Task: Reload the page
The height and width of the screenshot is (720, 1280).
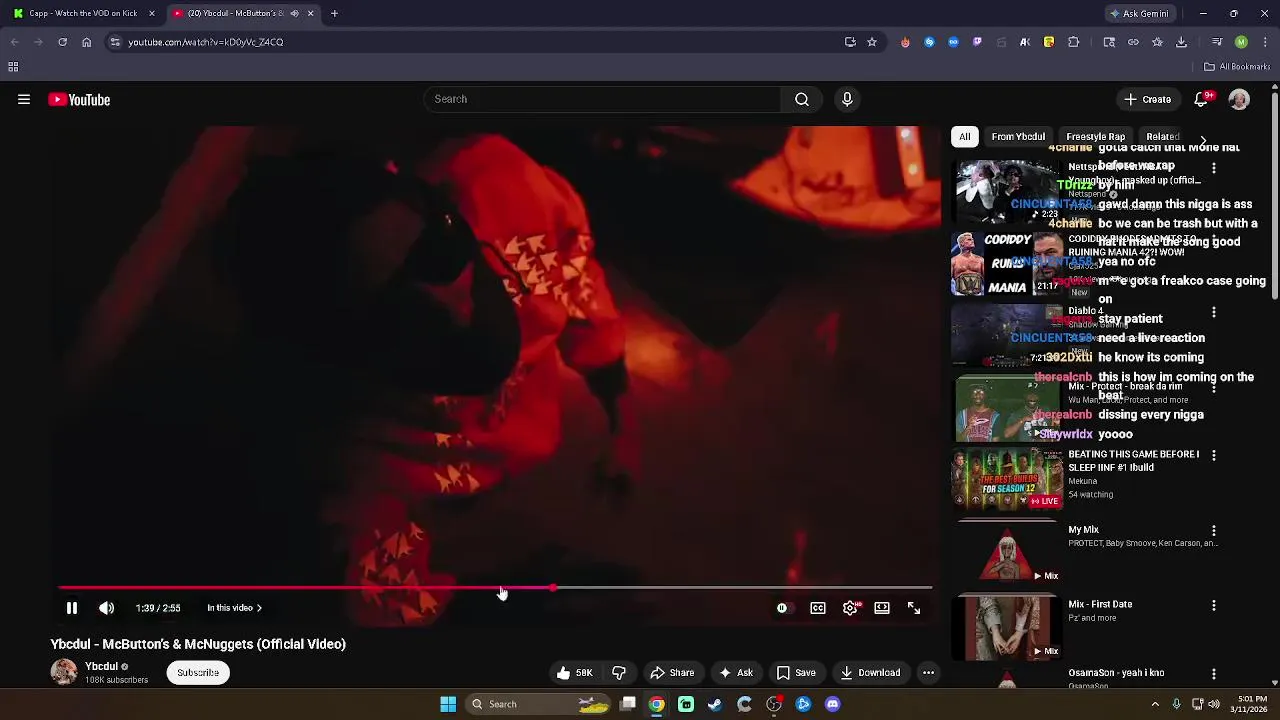Action: tap(62, 42)
